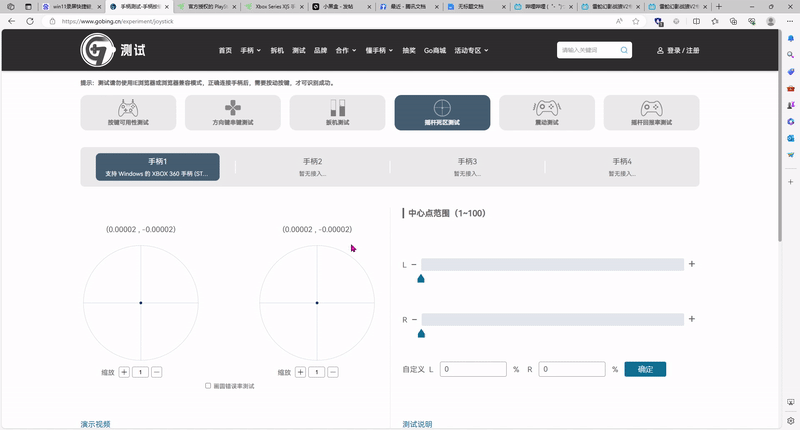800x430 pixels.
Task: Expand the 手柄 dropdown in the site navigation
Action: (251, 50)
